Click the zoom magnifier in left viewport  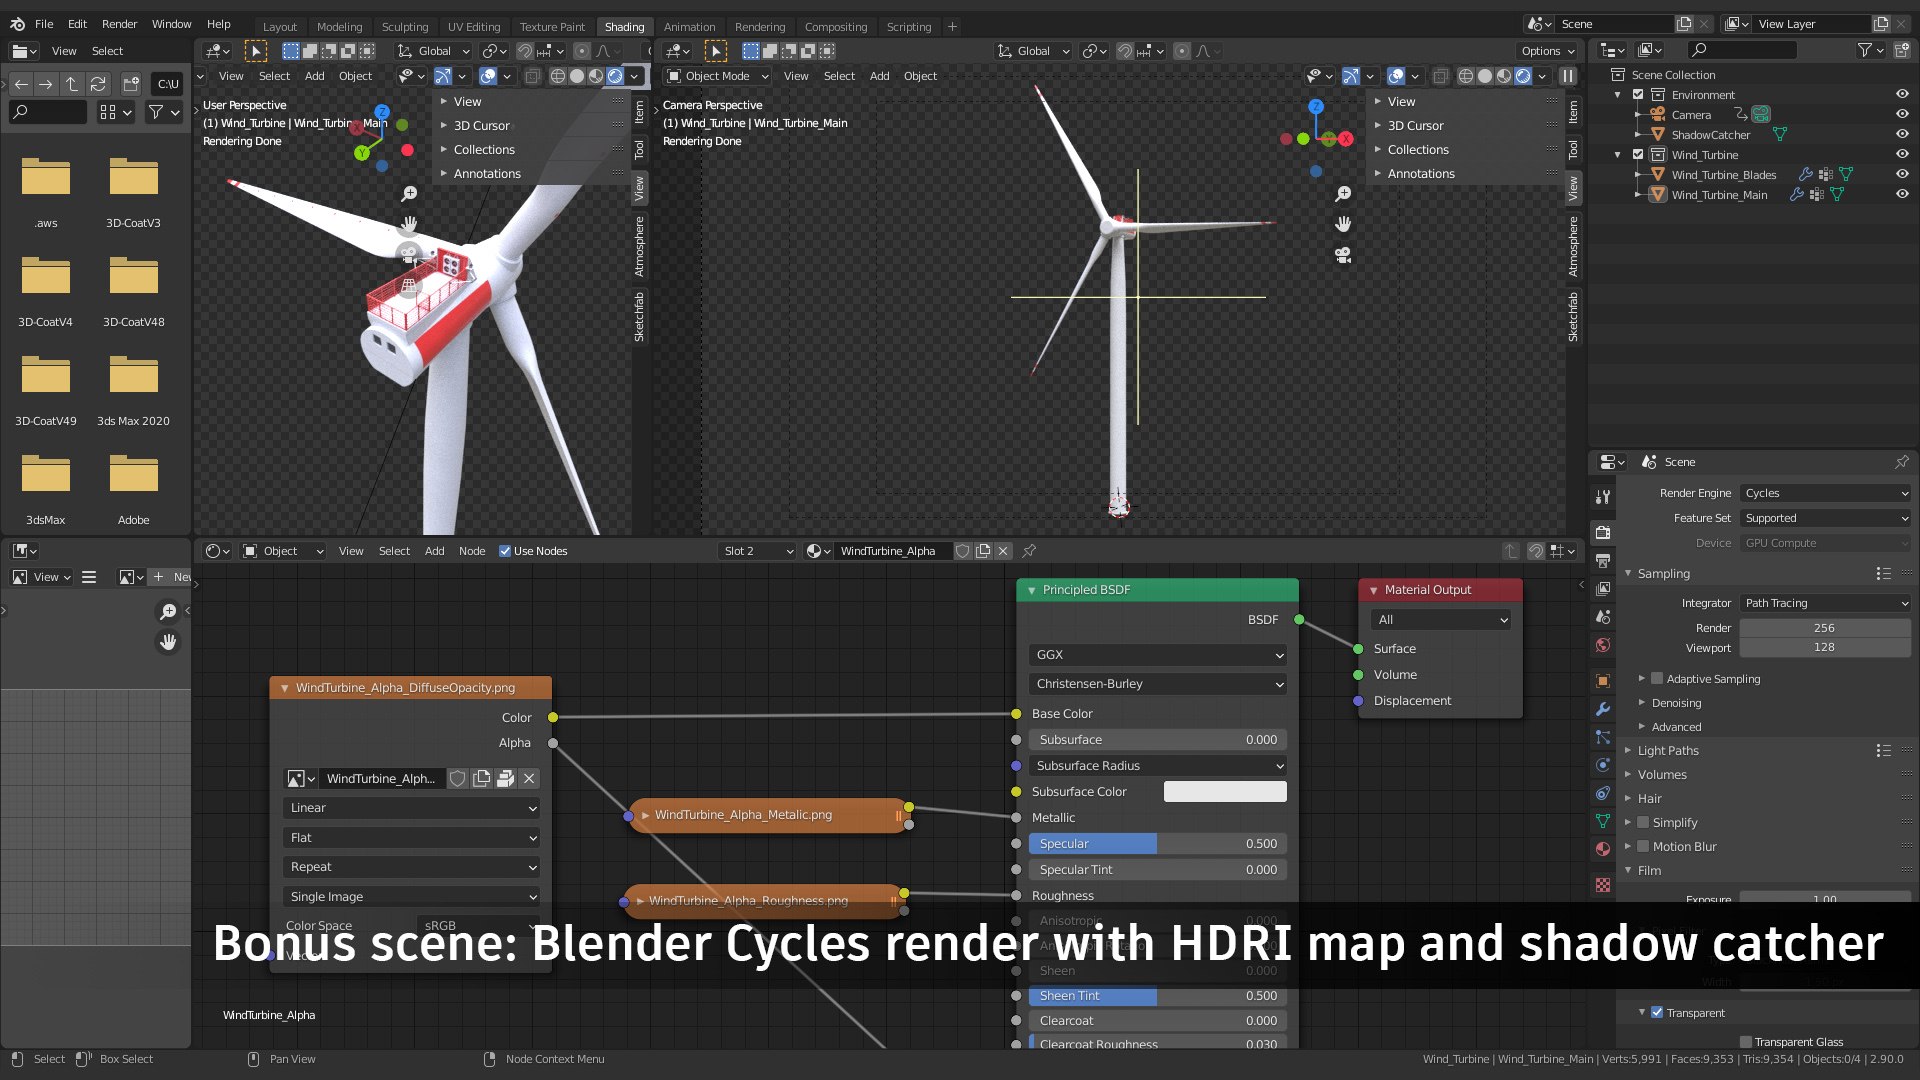point(409,194)
